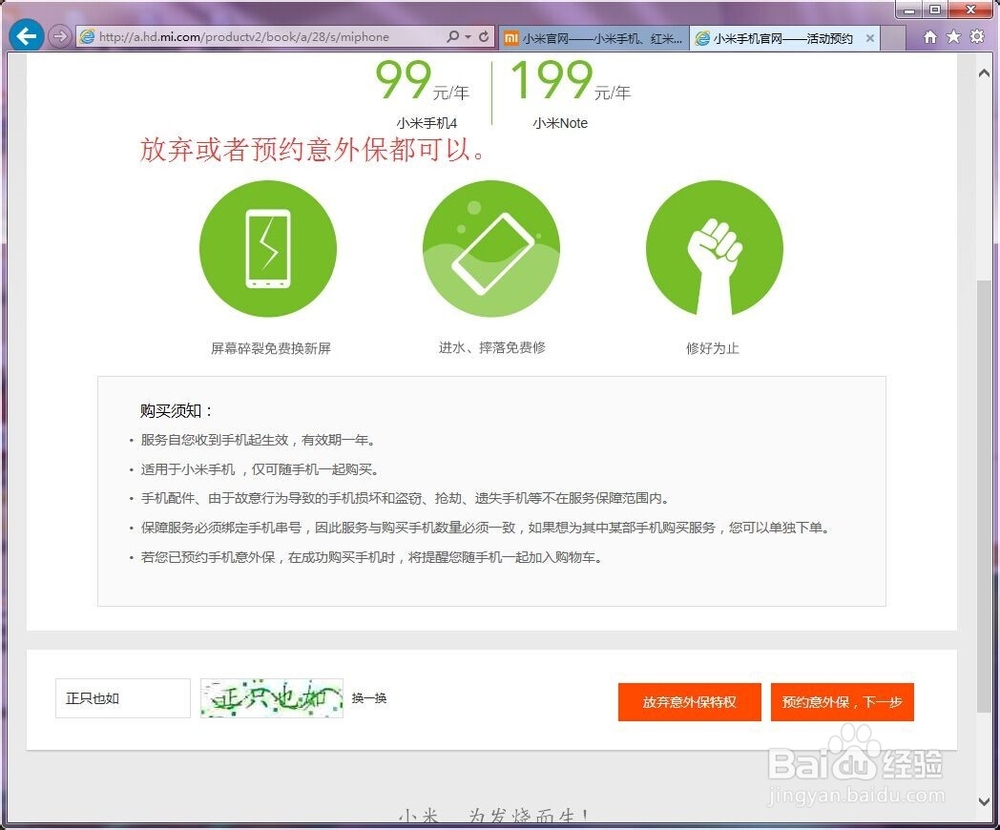
Task: Click the 屏幕碎裂免费换新屏 caption
Action: coord(271,348)
